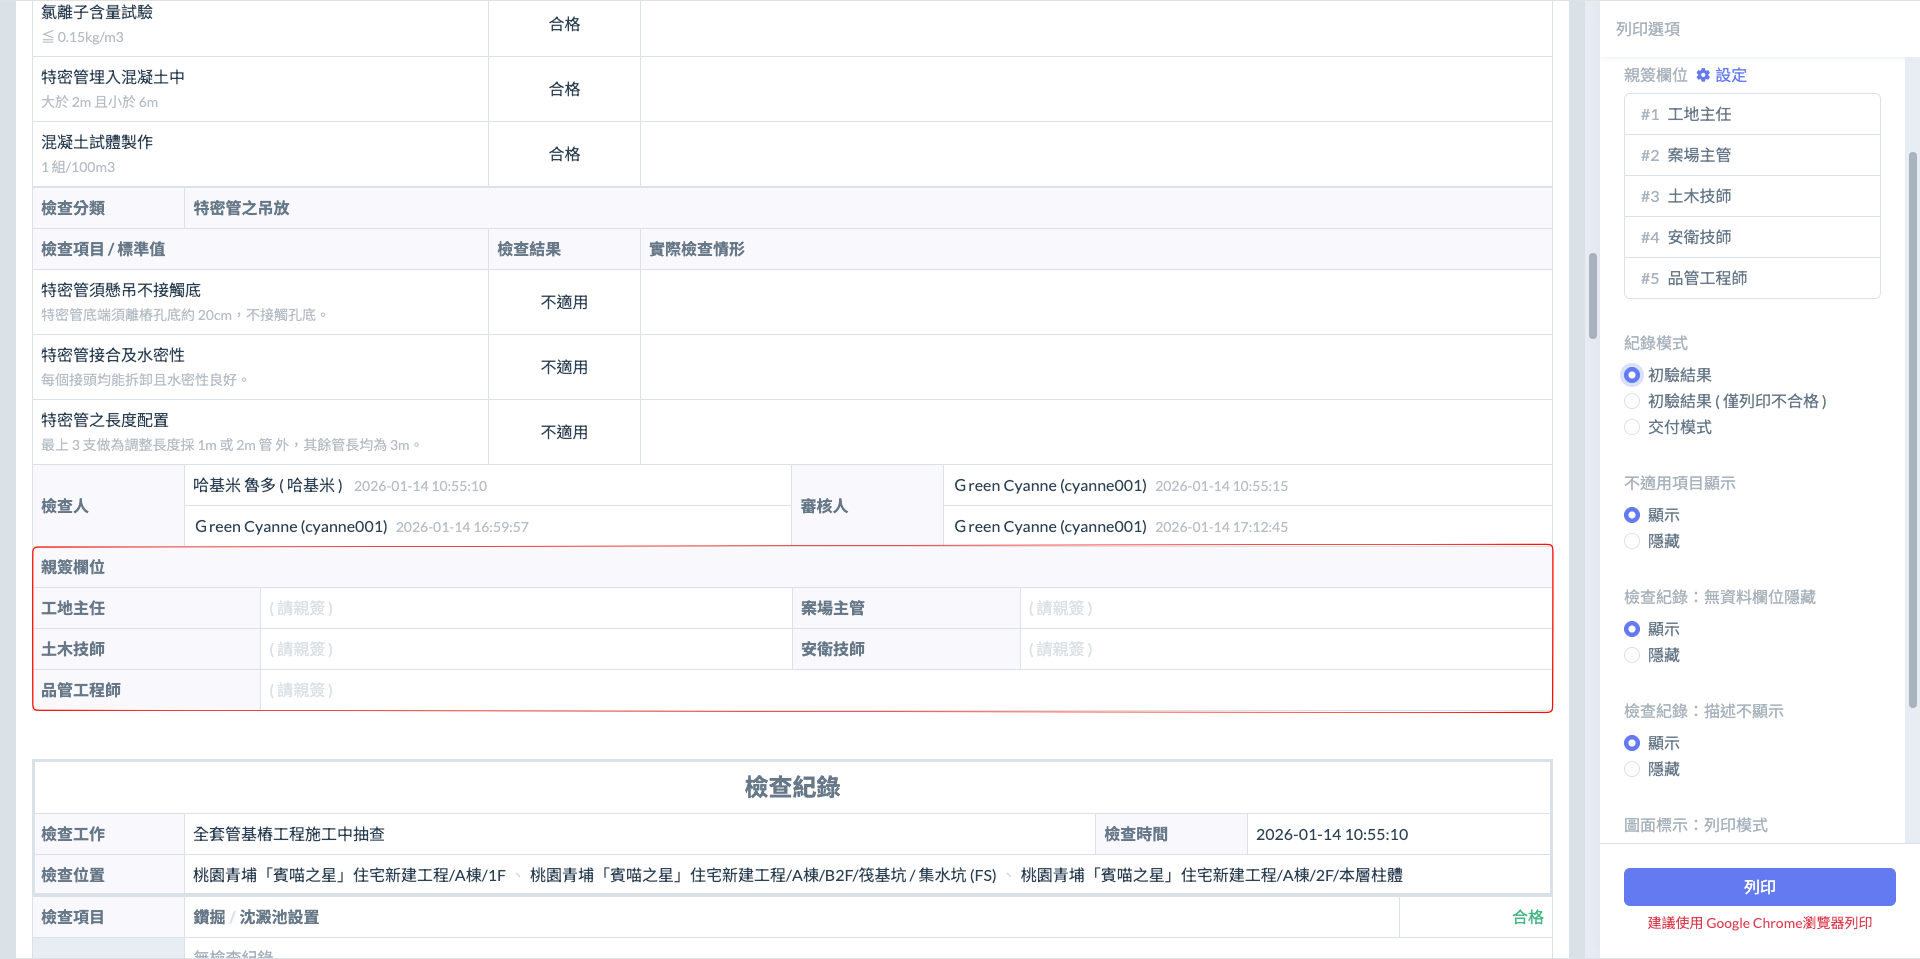Select signature field #3 土木技師
The height and width of the screenshot is (959, 1920).
[x=1752, y=196]
